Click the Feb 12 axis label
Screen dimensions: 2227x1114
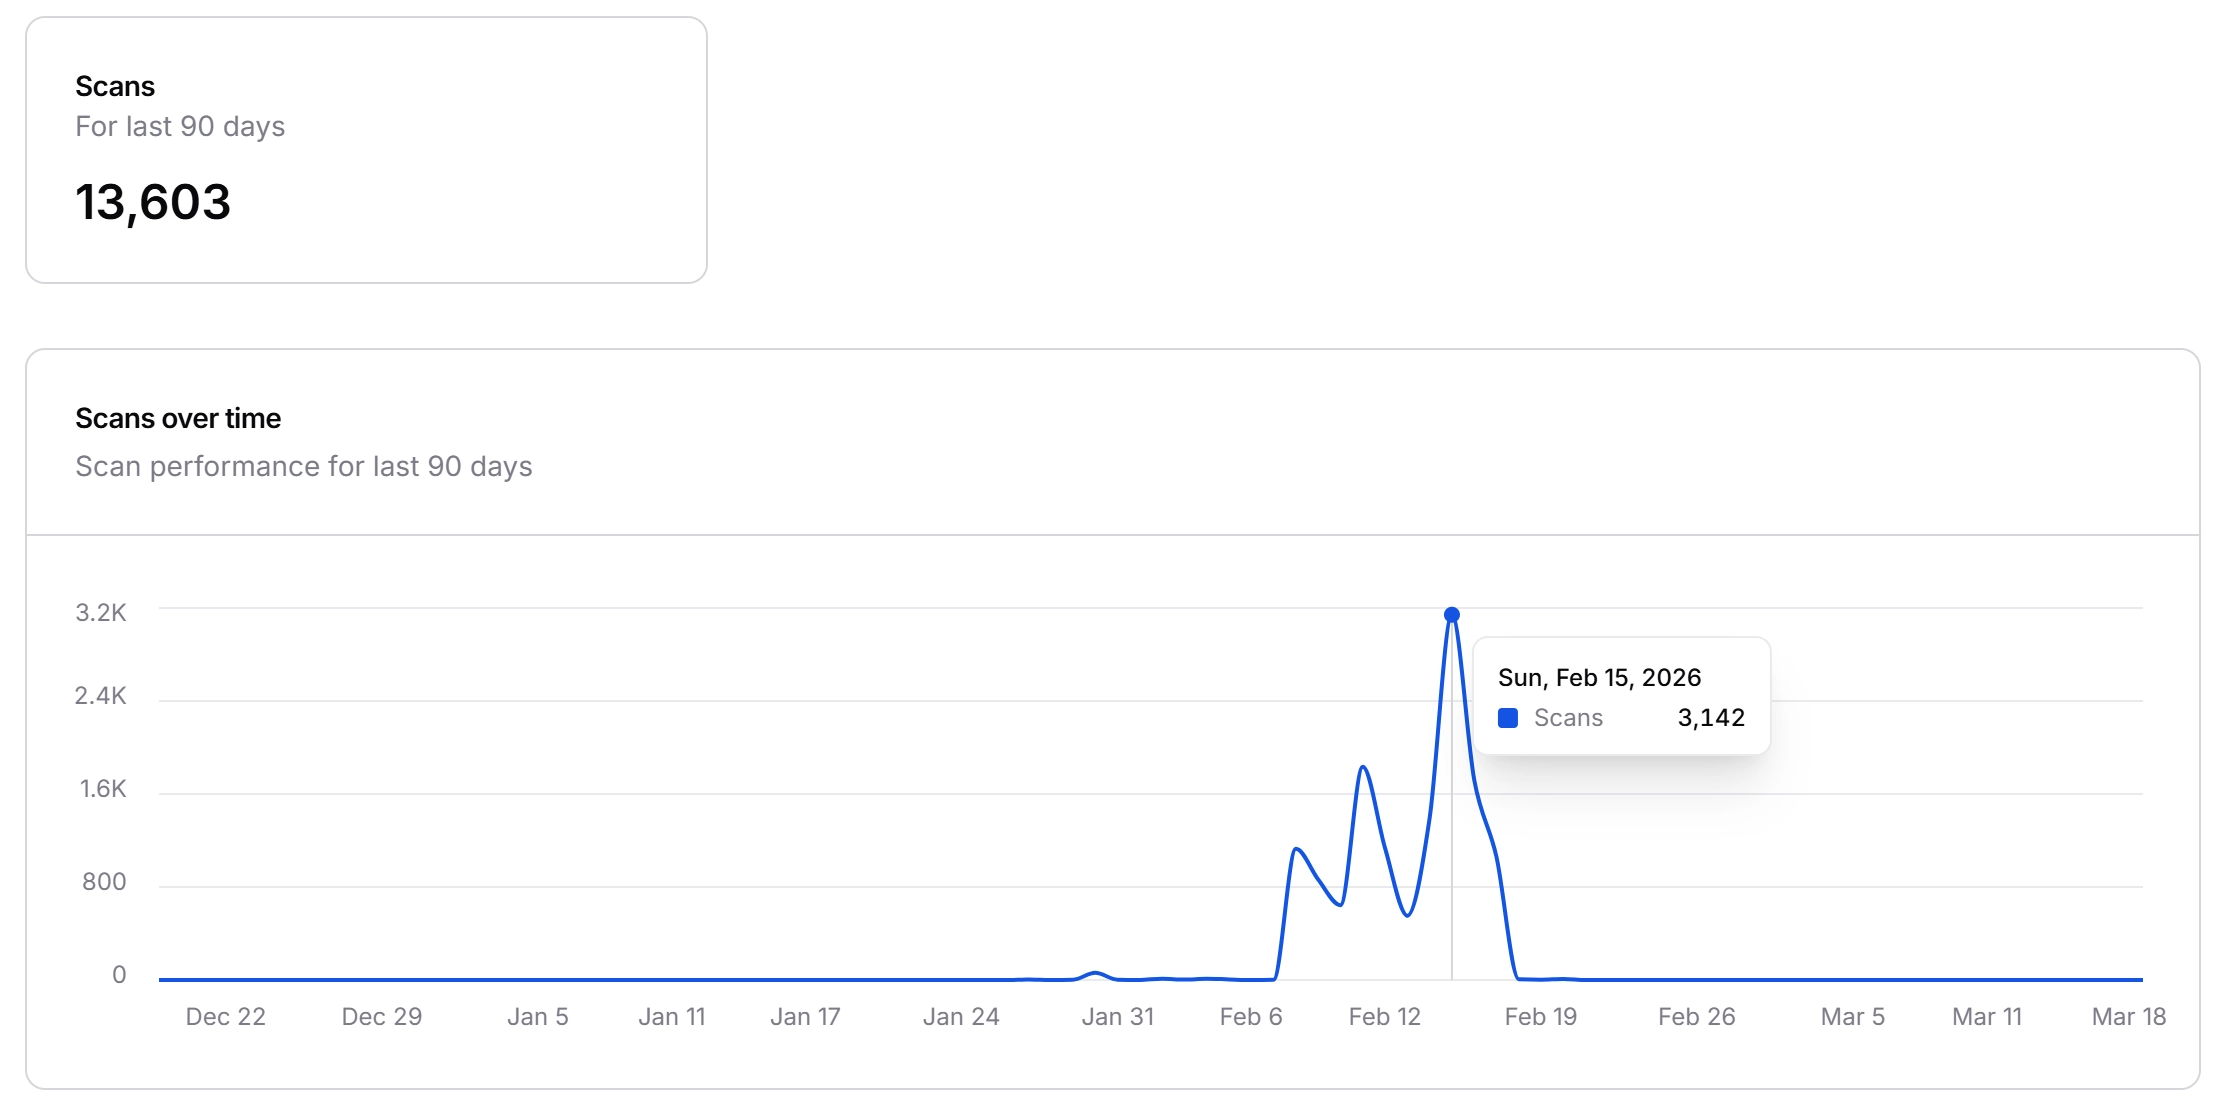(x=1385, y=1016)
